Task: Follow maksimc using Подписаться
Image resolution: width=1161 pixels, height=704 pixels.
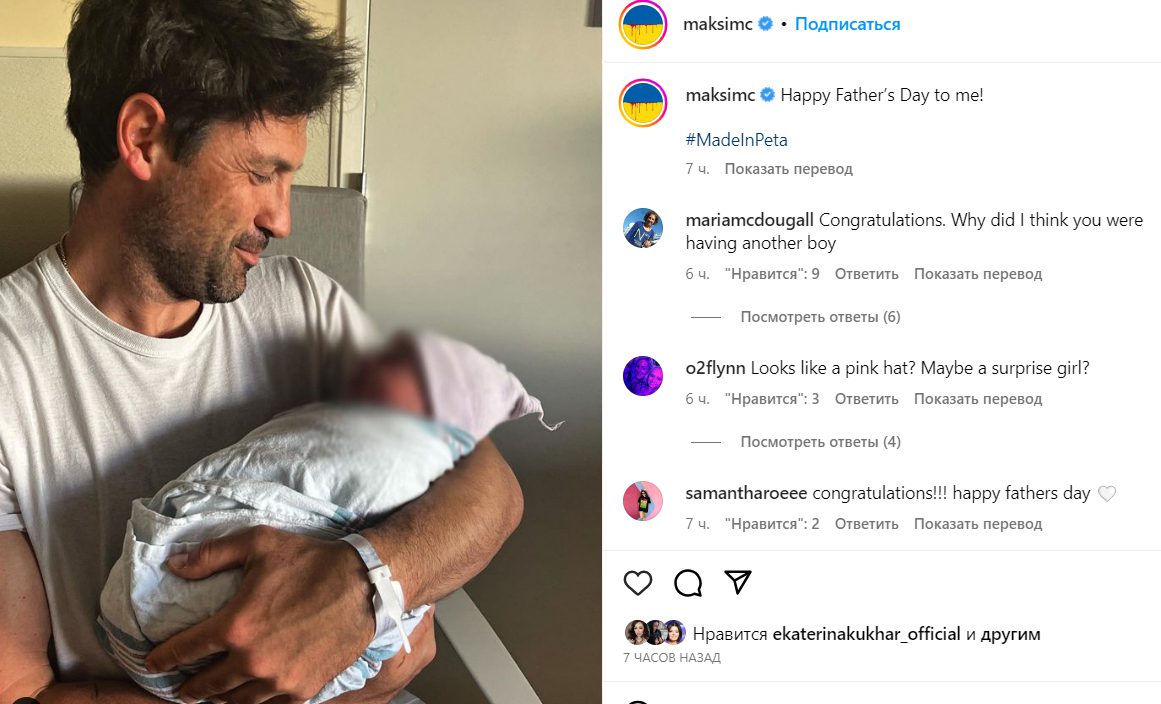Action: click(x=847, y=24)
